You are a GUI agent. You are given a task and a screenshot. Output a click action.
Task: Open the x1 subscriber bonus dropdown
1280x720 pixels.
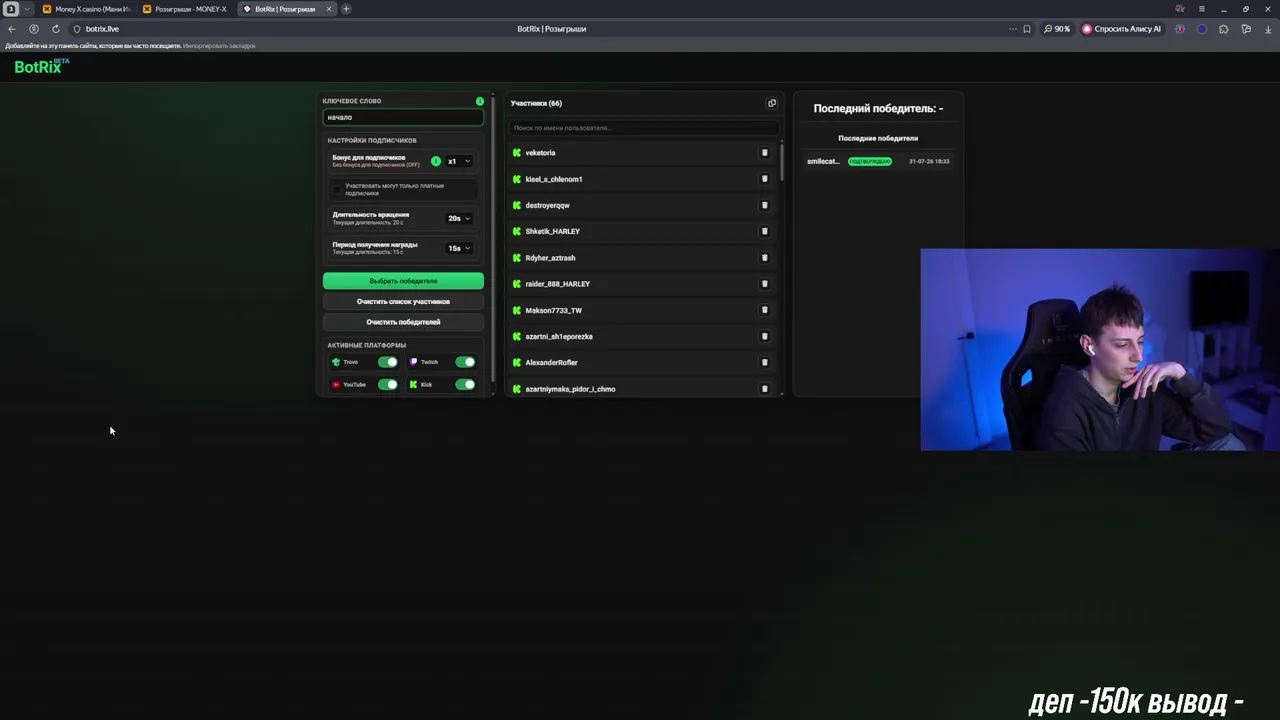pyautogui.click(x=459, y=161)
